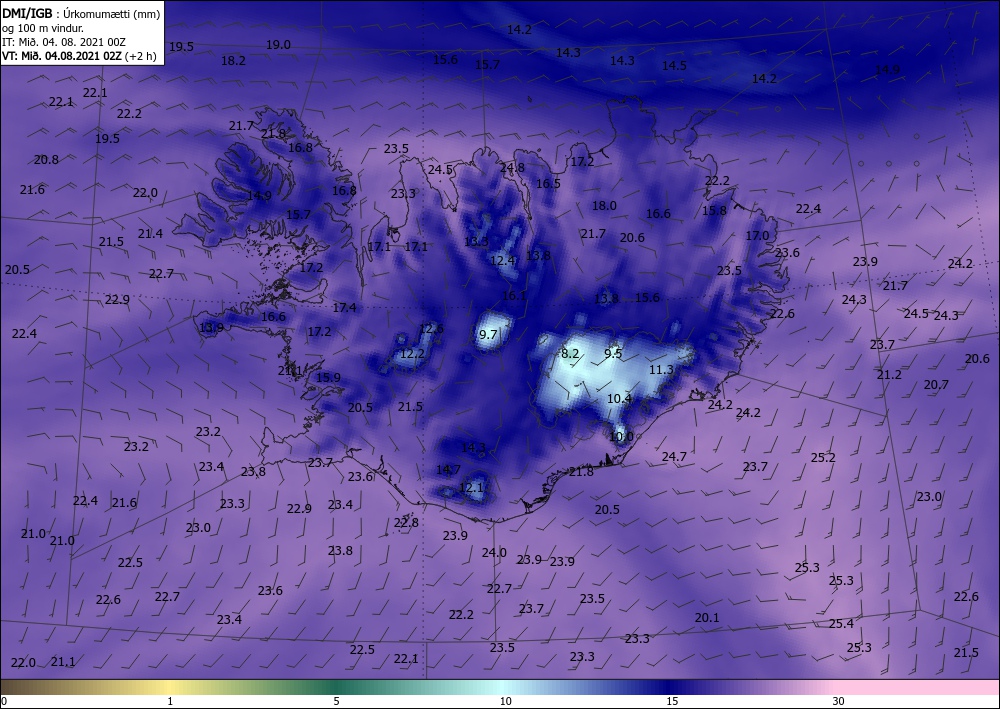Click the 21.2 value label
The image size is (1000, 709).
[889, 374]
